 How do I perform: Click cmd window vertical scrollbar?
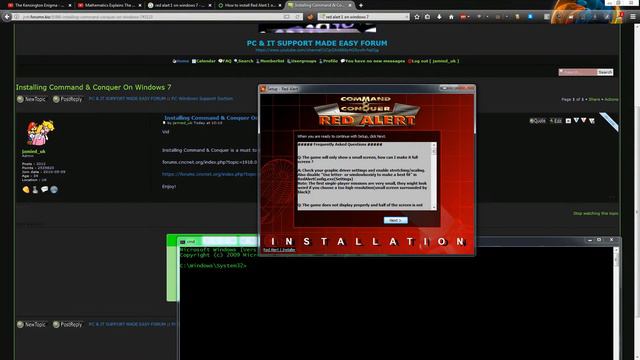[616, 303]
